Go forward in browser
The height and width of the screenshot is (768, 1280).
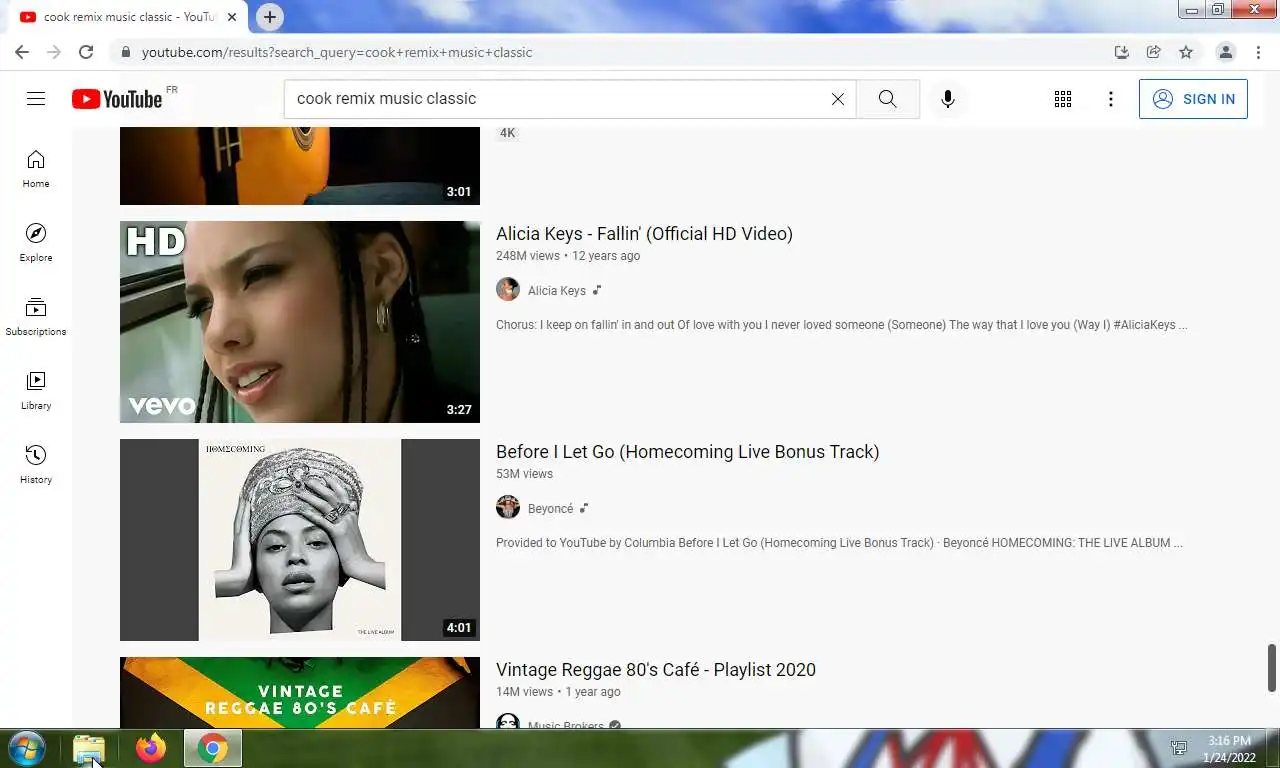[x=54, y=52]
